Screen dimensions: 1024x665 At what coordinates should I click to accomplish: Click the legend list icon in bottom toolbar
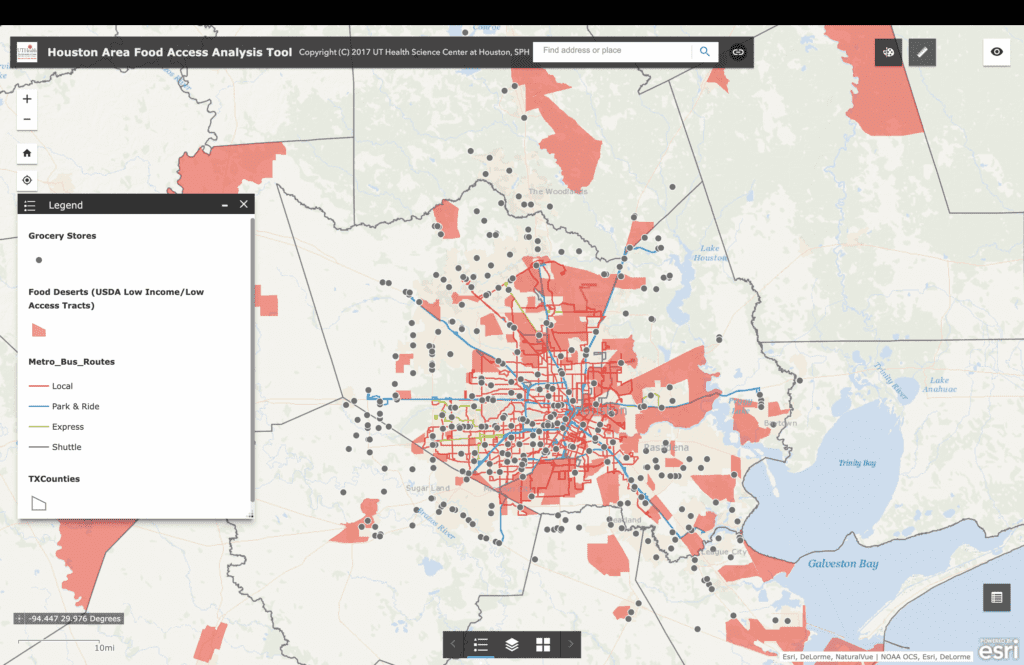tap(480, 644)
